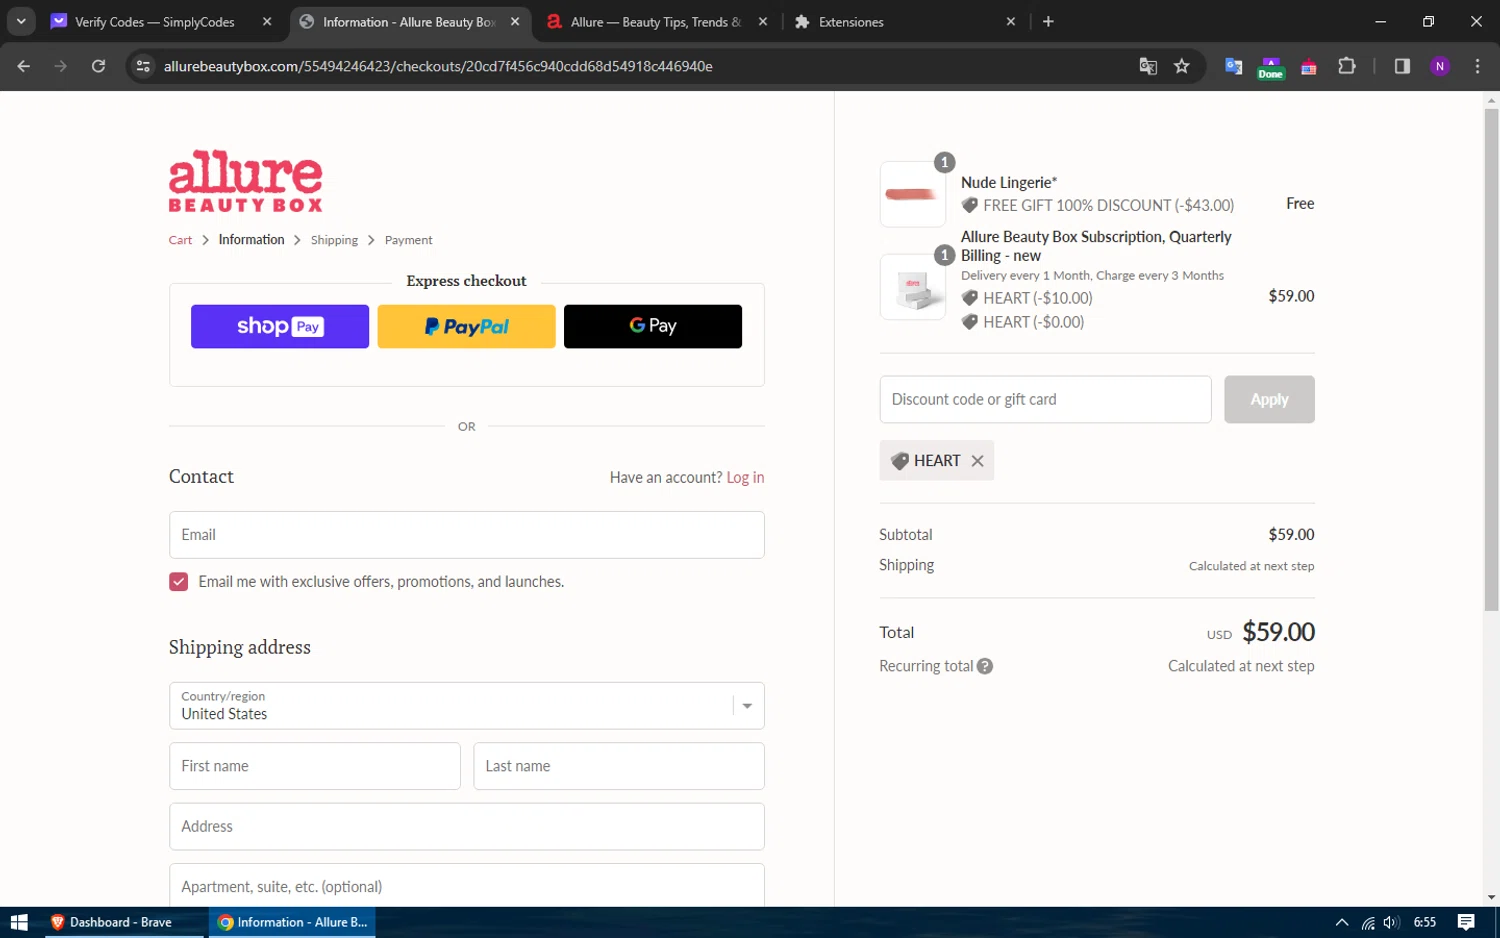Close the Information - Allure Beauty Box tab
This screenshot has height=938, width=1500.
(515, 22)
